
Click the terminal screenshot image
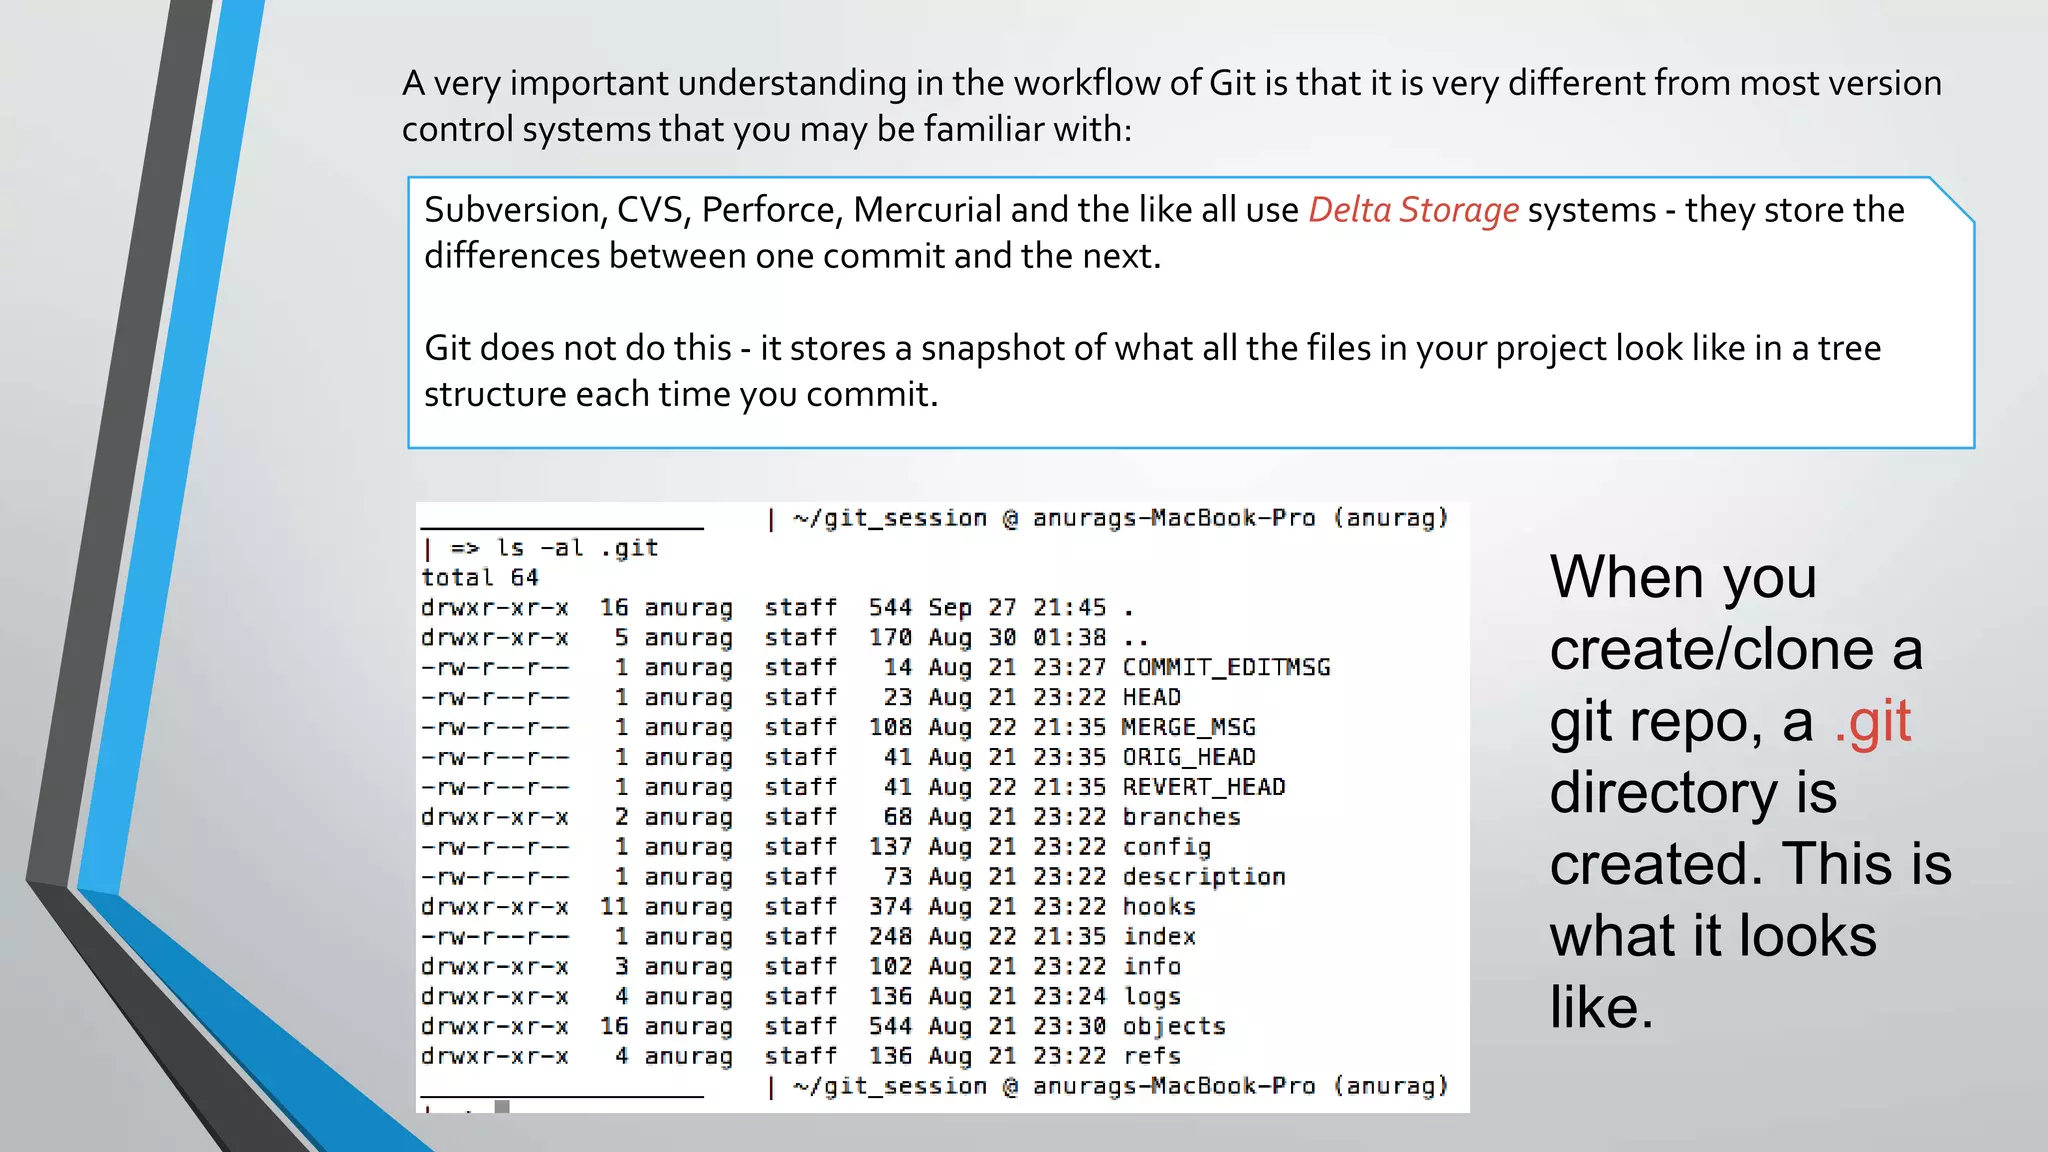click(942, 807)
